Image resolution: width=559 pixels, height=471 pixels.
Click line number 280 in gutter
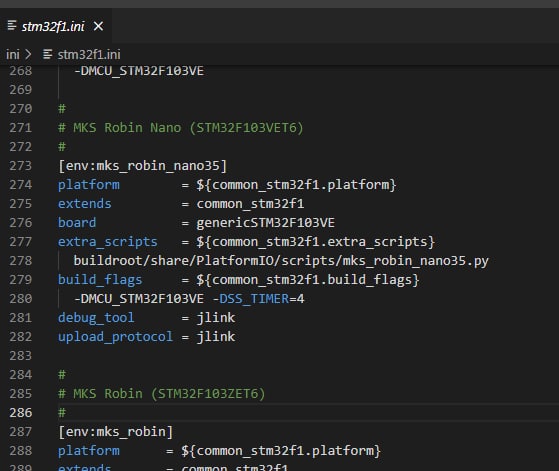[x=21, y=299]
